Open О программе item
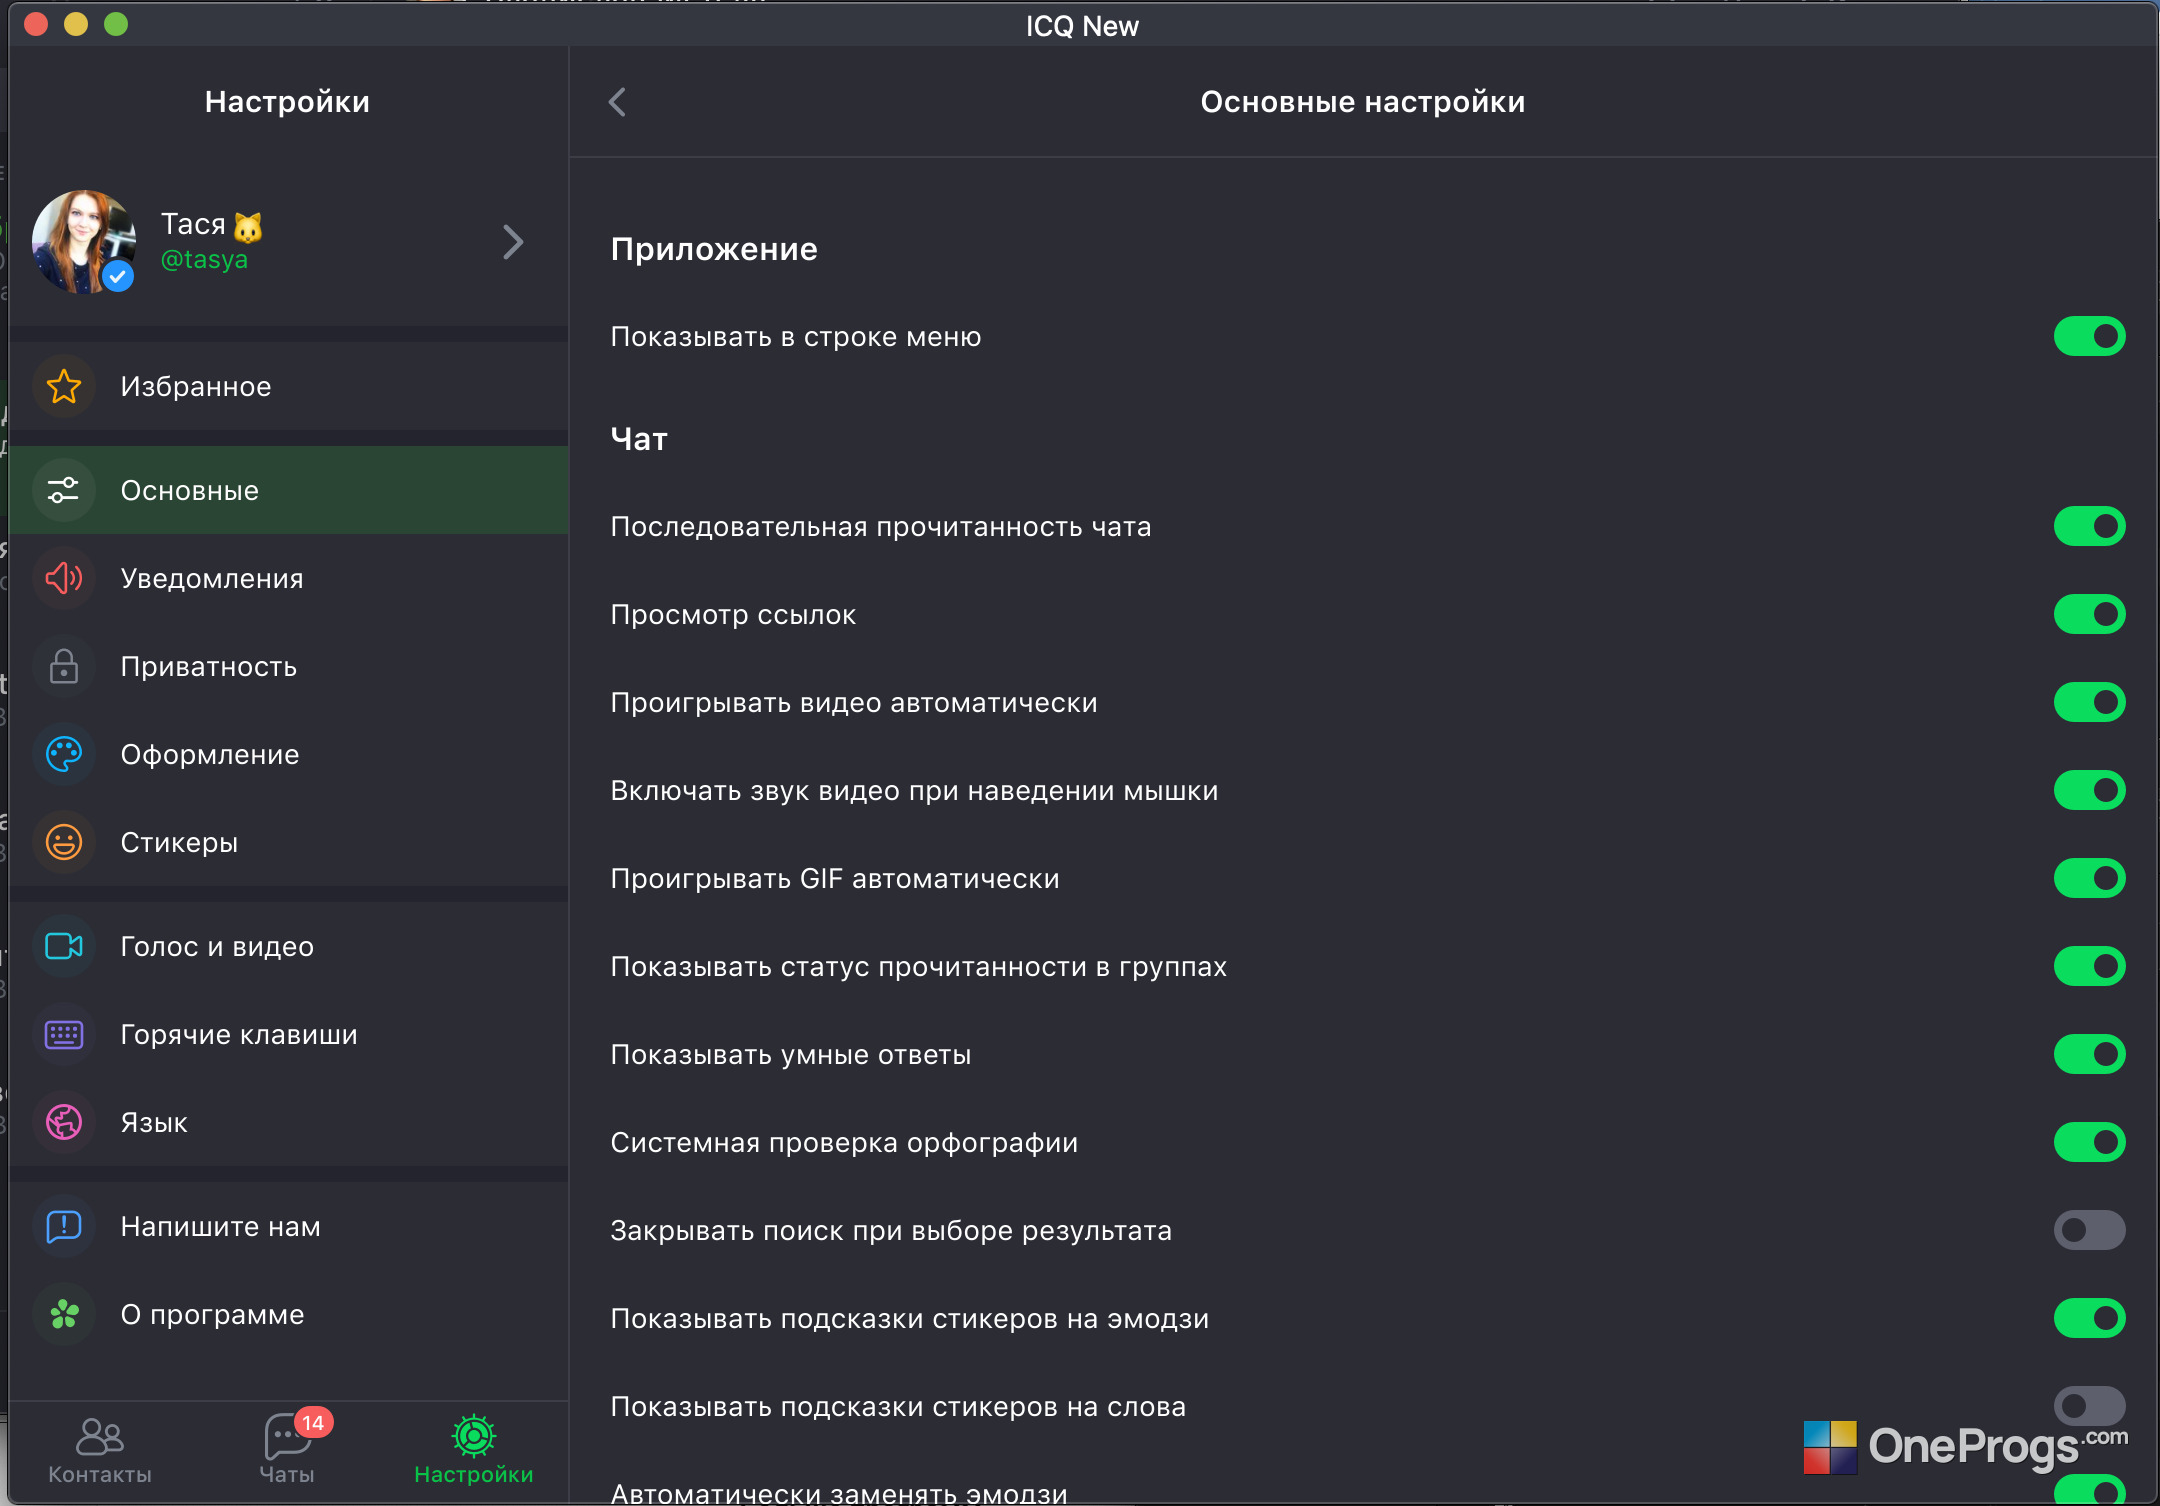Screen dimensions: 2160x1506 (x=289, y=1314)
